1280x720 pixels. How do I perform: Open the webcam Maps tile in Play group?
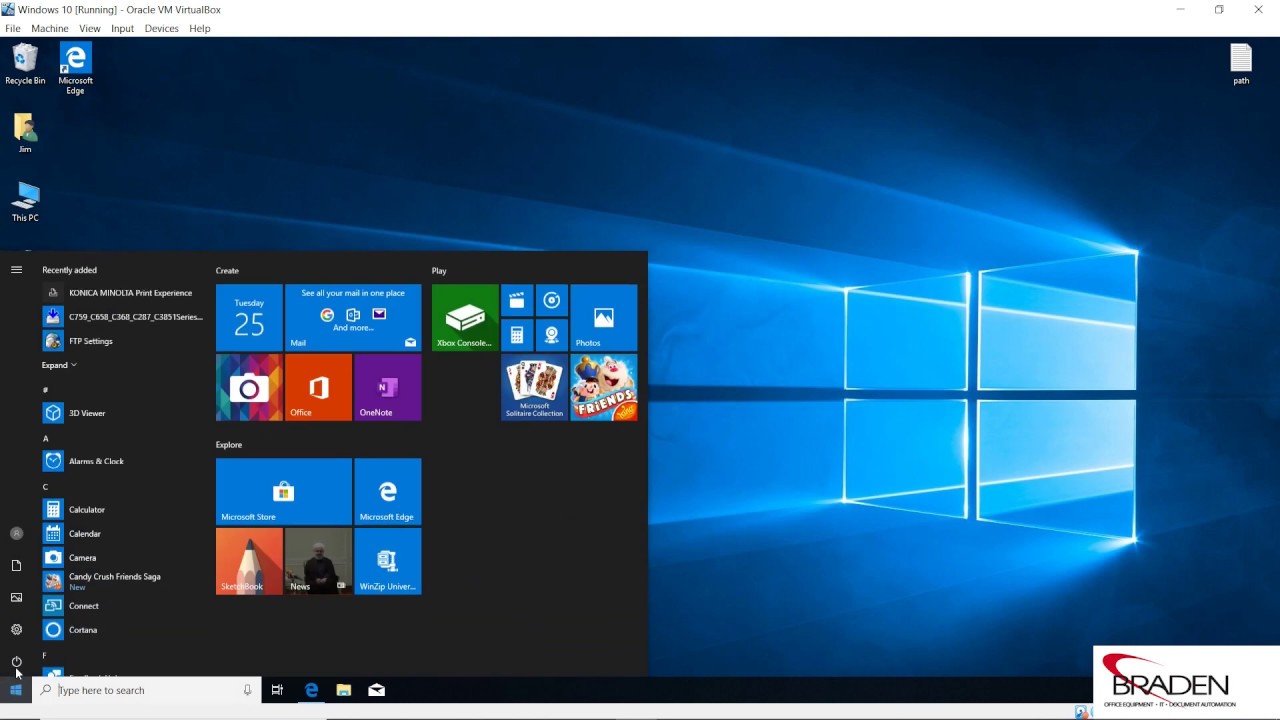552,335
